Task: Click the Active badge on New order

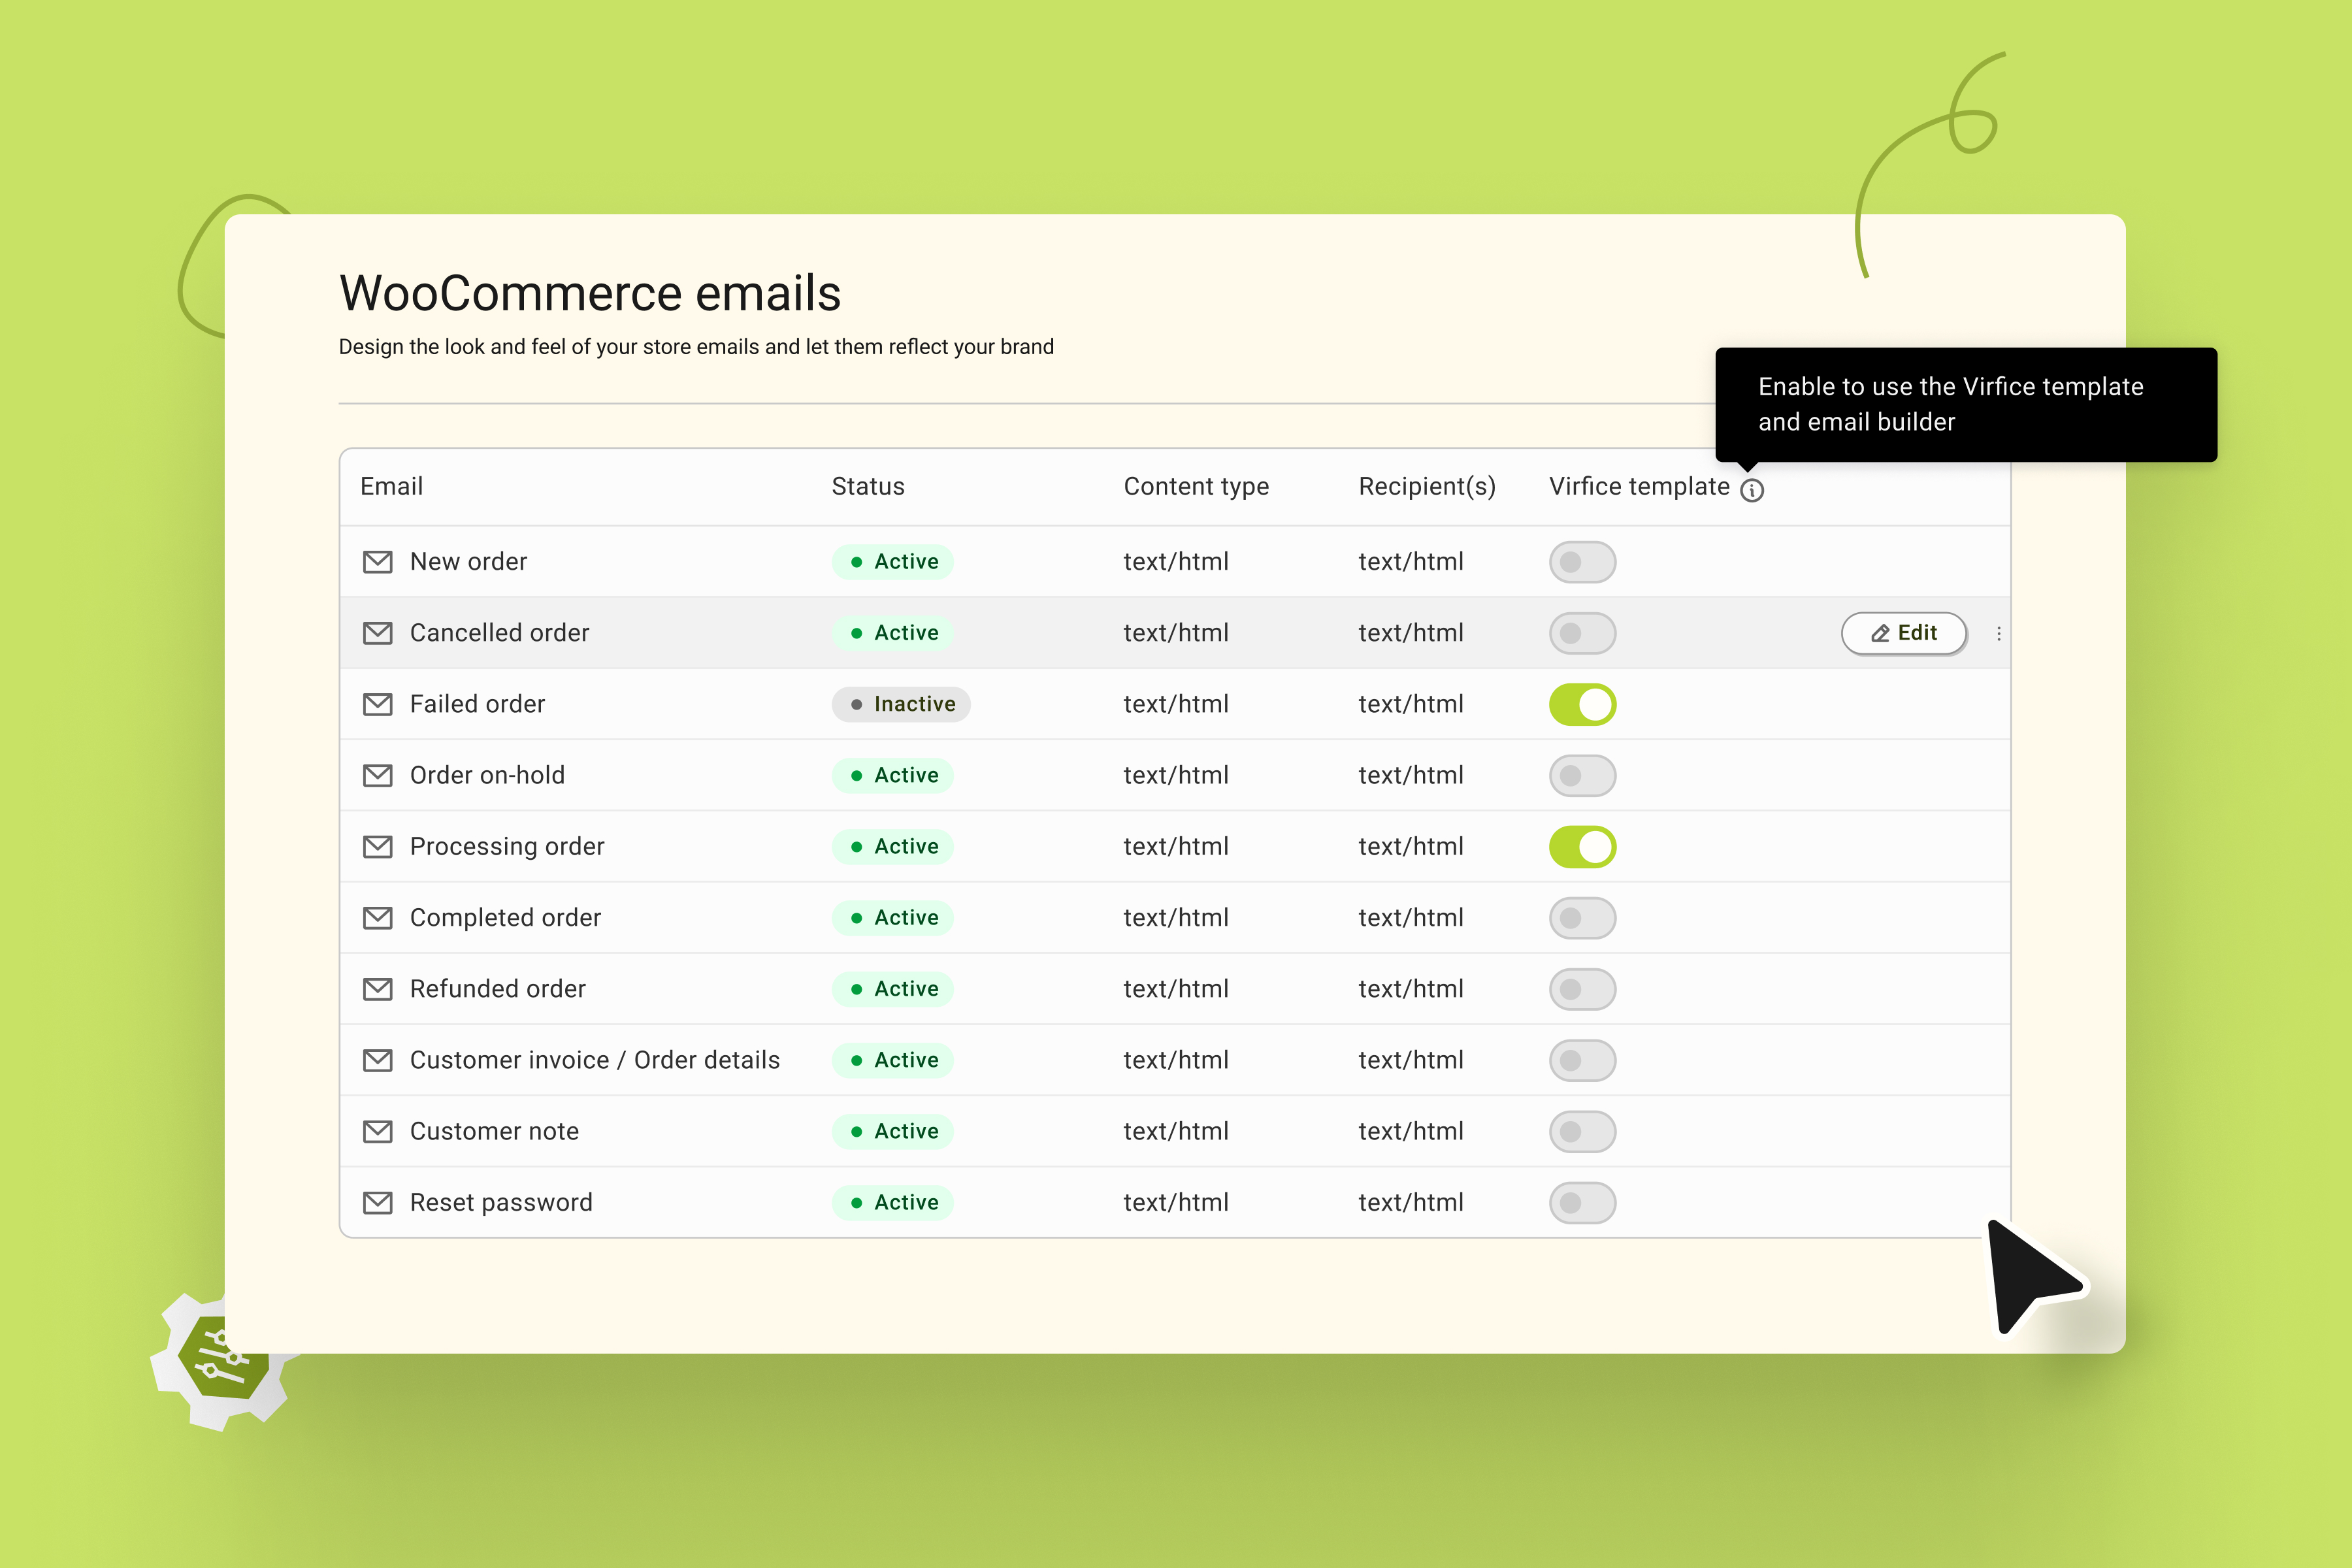Action: (892, 562)
